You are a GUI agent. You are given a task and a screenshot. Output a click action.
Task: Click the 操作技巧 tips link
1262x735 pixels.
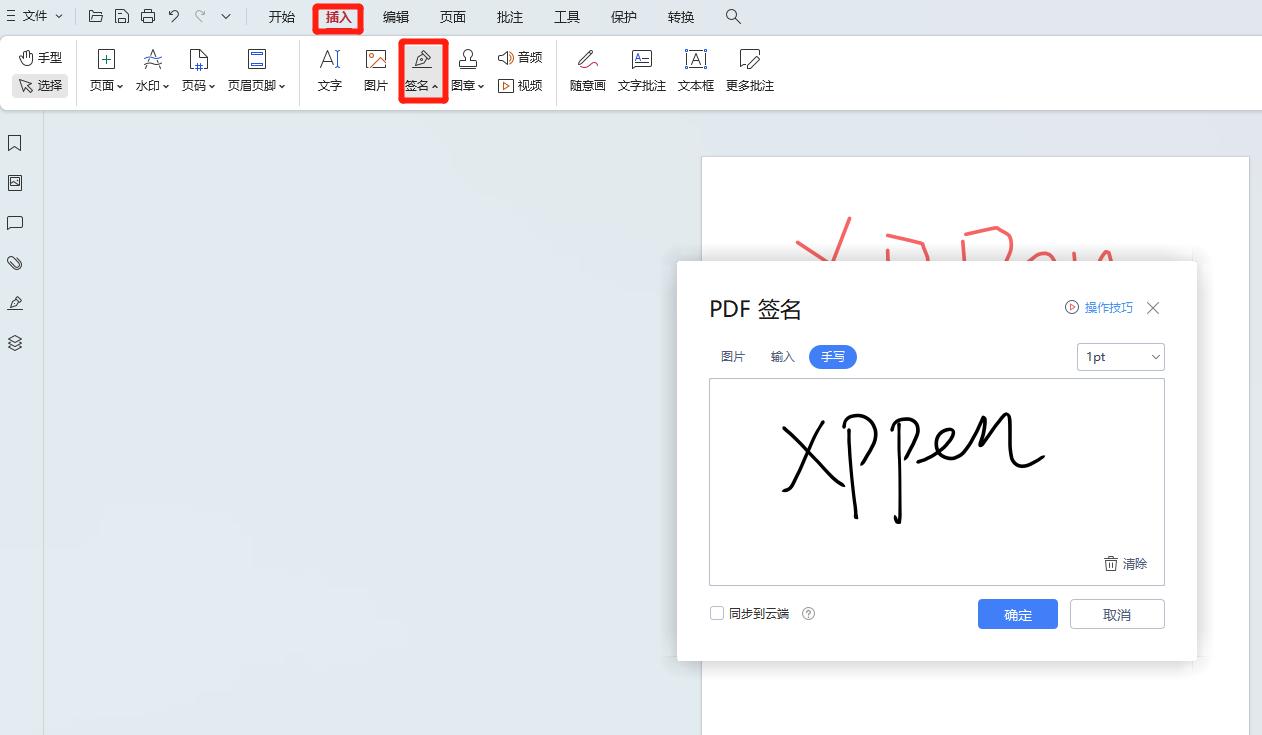point(1099,308)
